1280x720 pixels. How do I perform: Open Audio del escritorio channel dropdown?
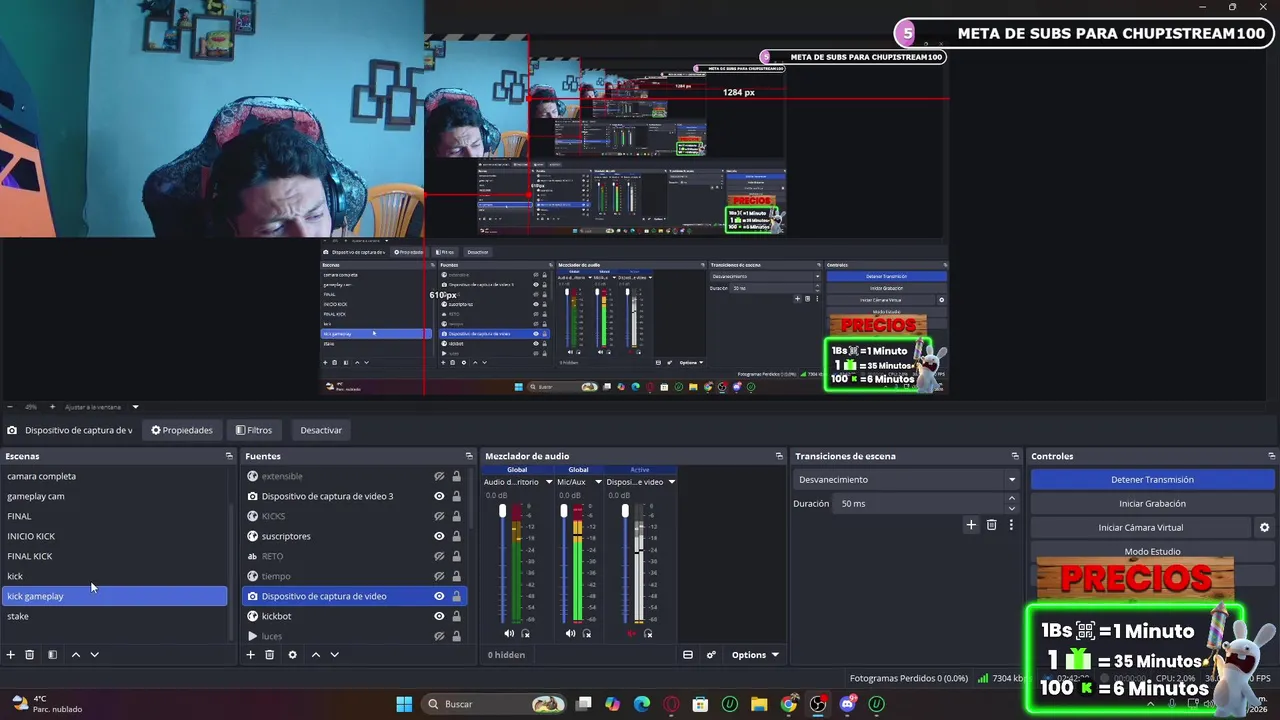(x=548, y=482)
